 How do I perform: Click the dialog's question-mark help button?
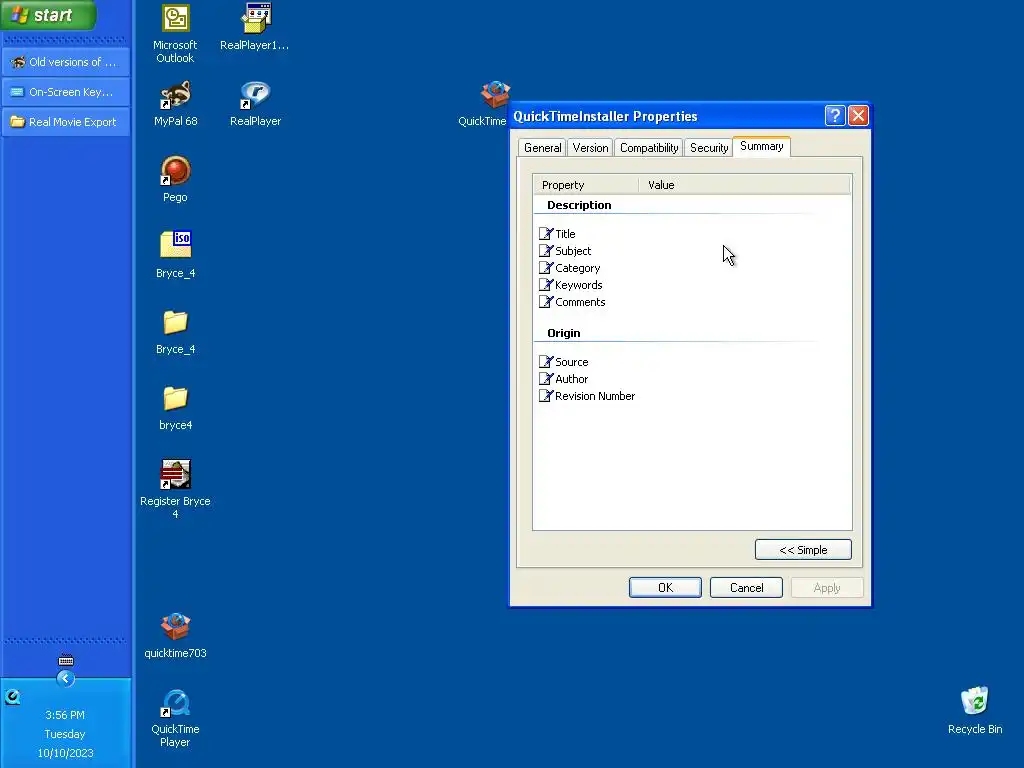pyautogui.click(x=835, y=116)
